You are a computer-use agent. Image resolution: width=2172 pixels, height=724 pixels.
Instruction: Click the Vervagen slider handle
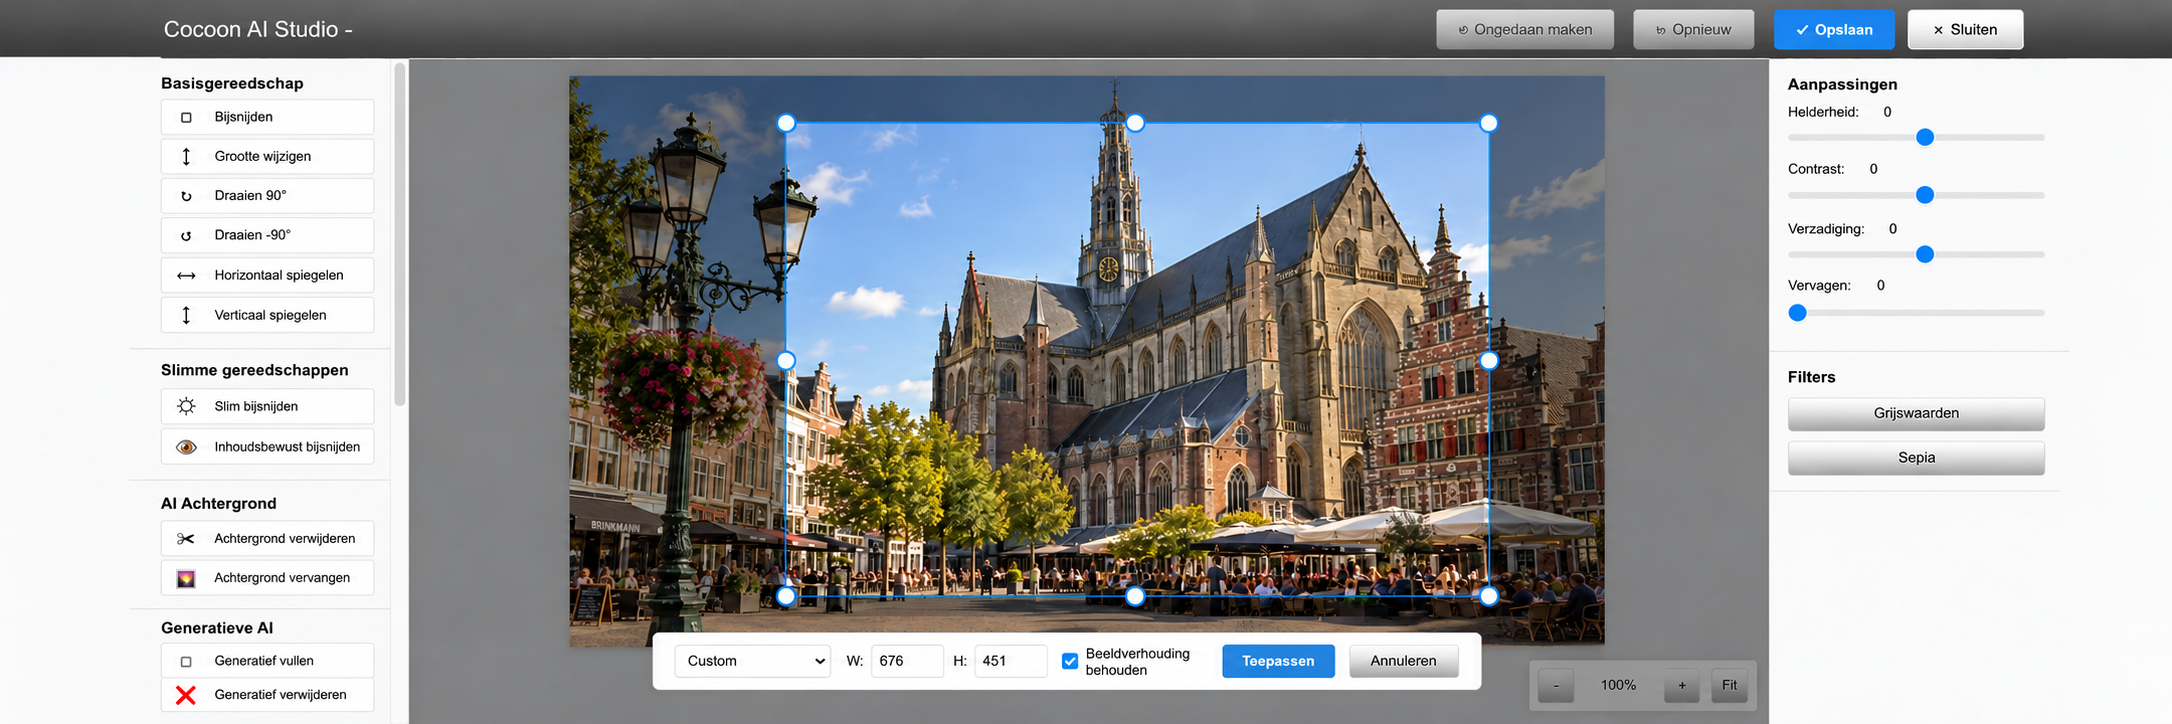(x=1798, y=313)
